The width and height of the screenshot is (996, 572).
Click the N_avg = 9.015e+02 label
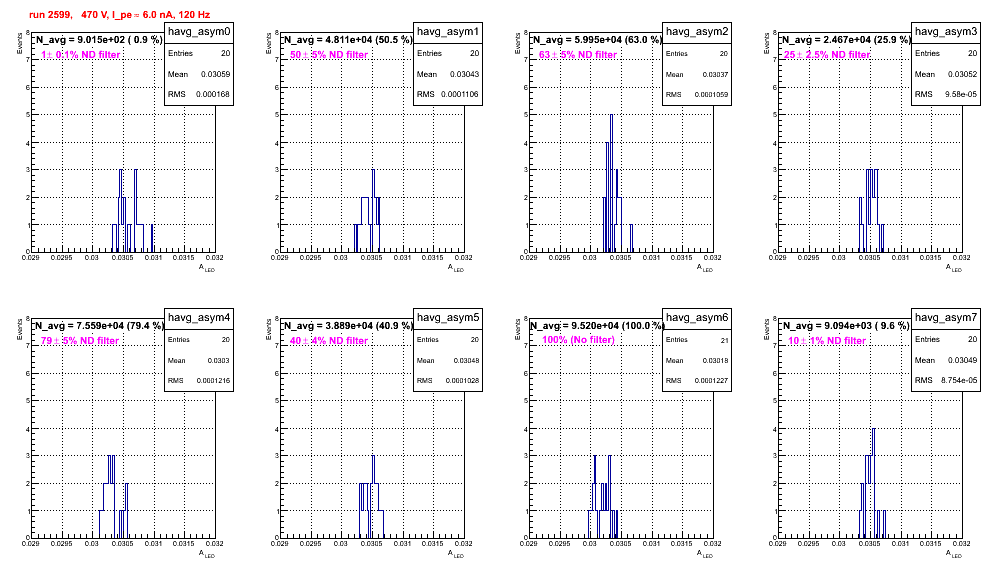[98, 40]
